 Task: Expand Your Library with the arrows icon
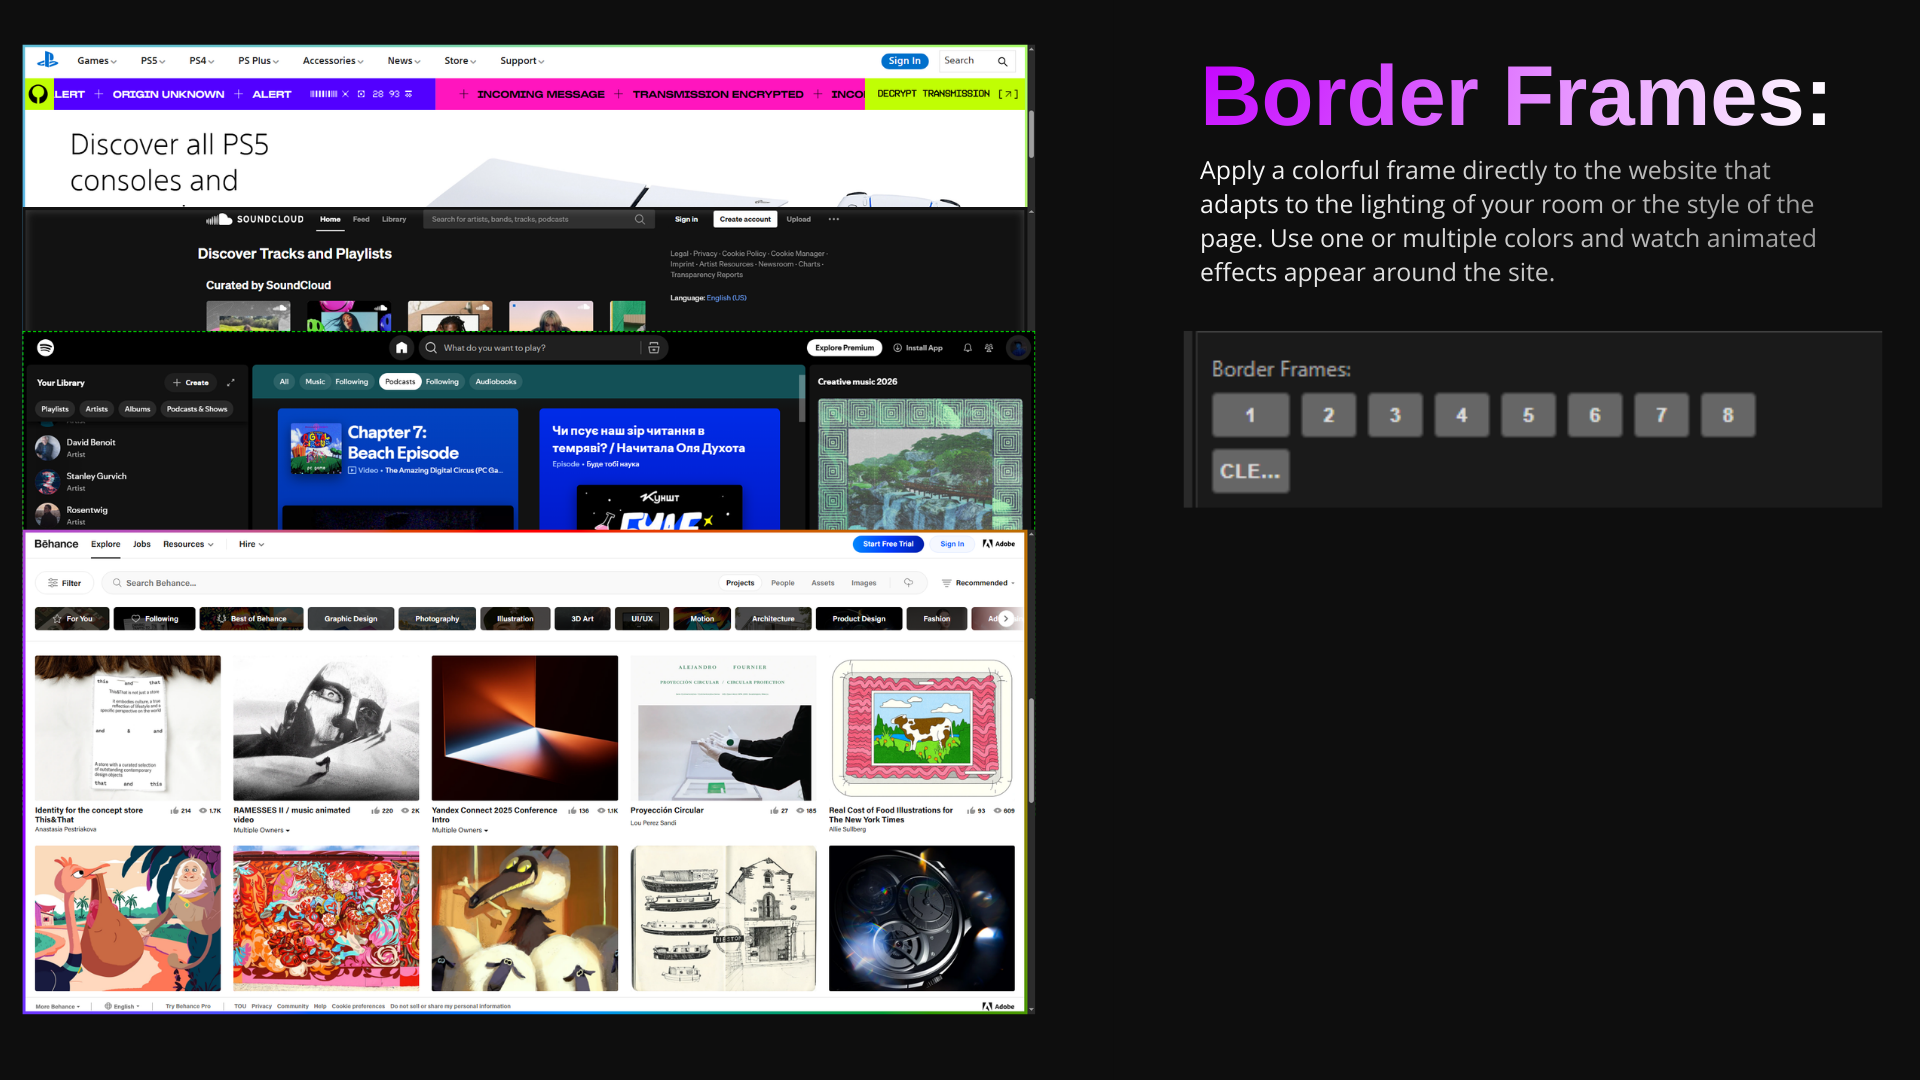pos(231,382)
